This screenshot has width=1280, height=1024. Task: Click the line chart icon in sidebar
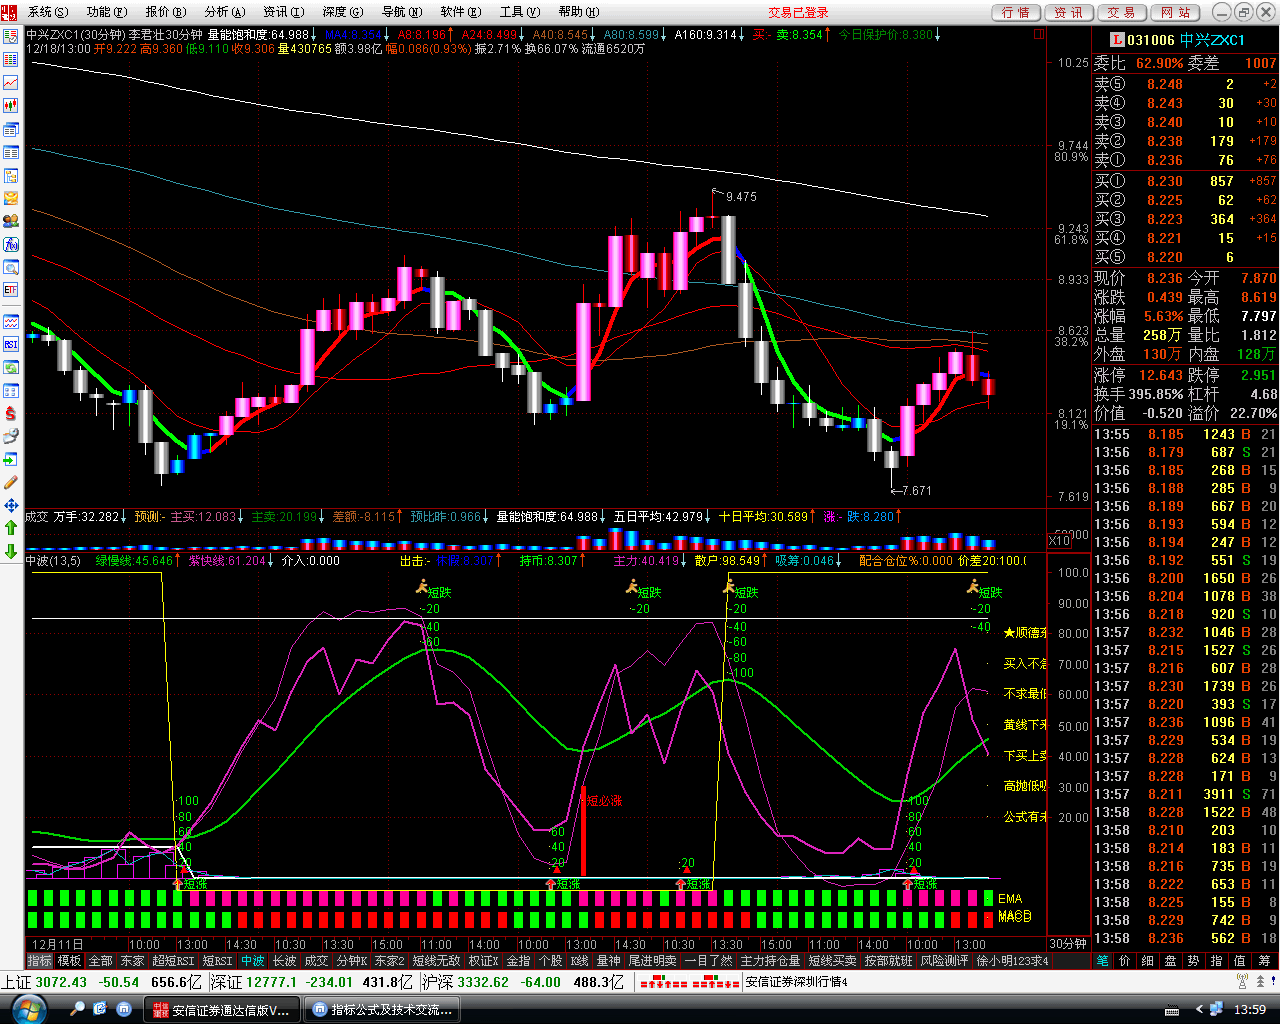(x=11, y=82)
